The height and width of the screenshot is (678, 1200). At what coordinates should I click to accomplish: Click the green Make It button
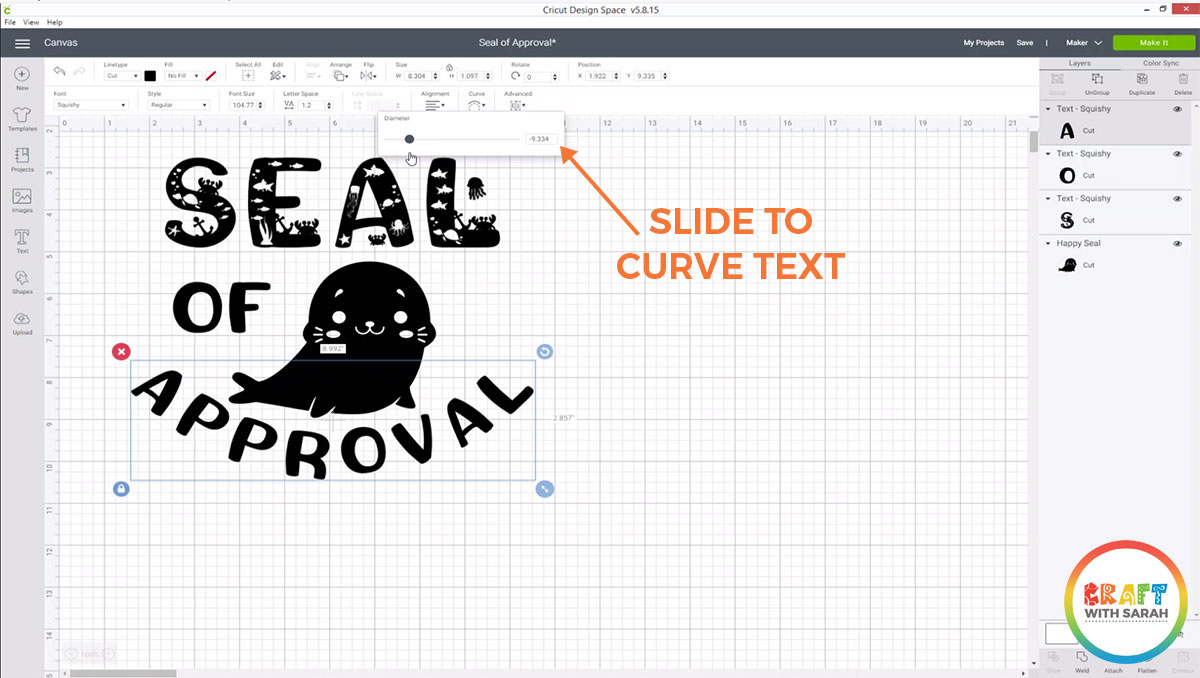pos(1153,43)
